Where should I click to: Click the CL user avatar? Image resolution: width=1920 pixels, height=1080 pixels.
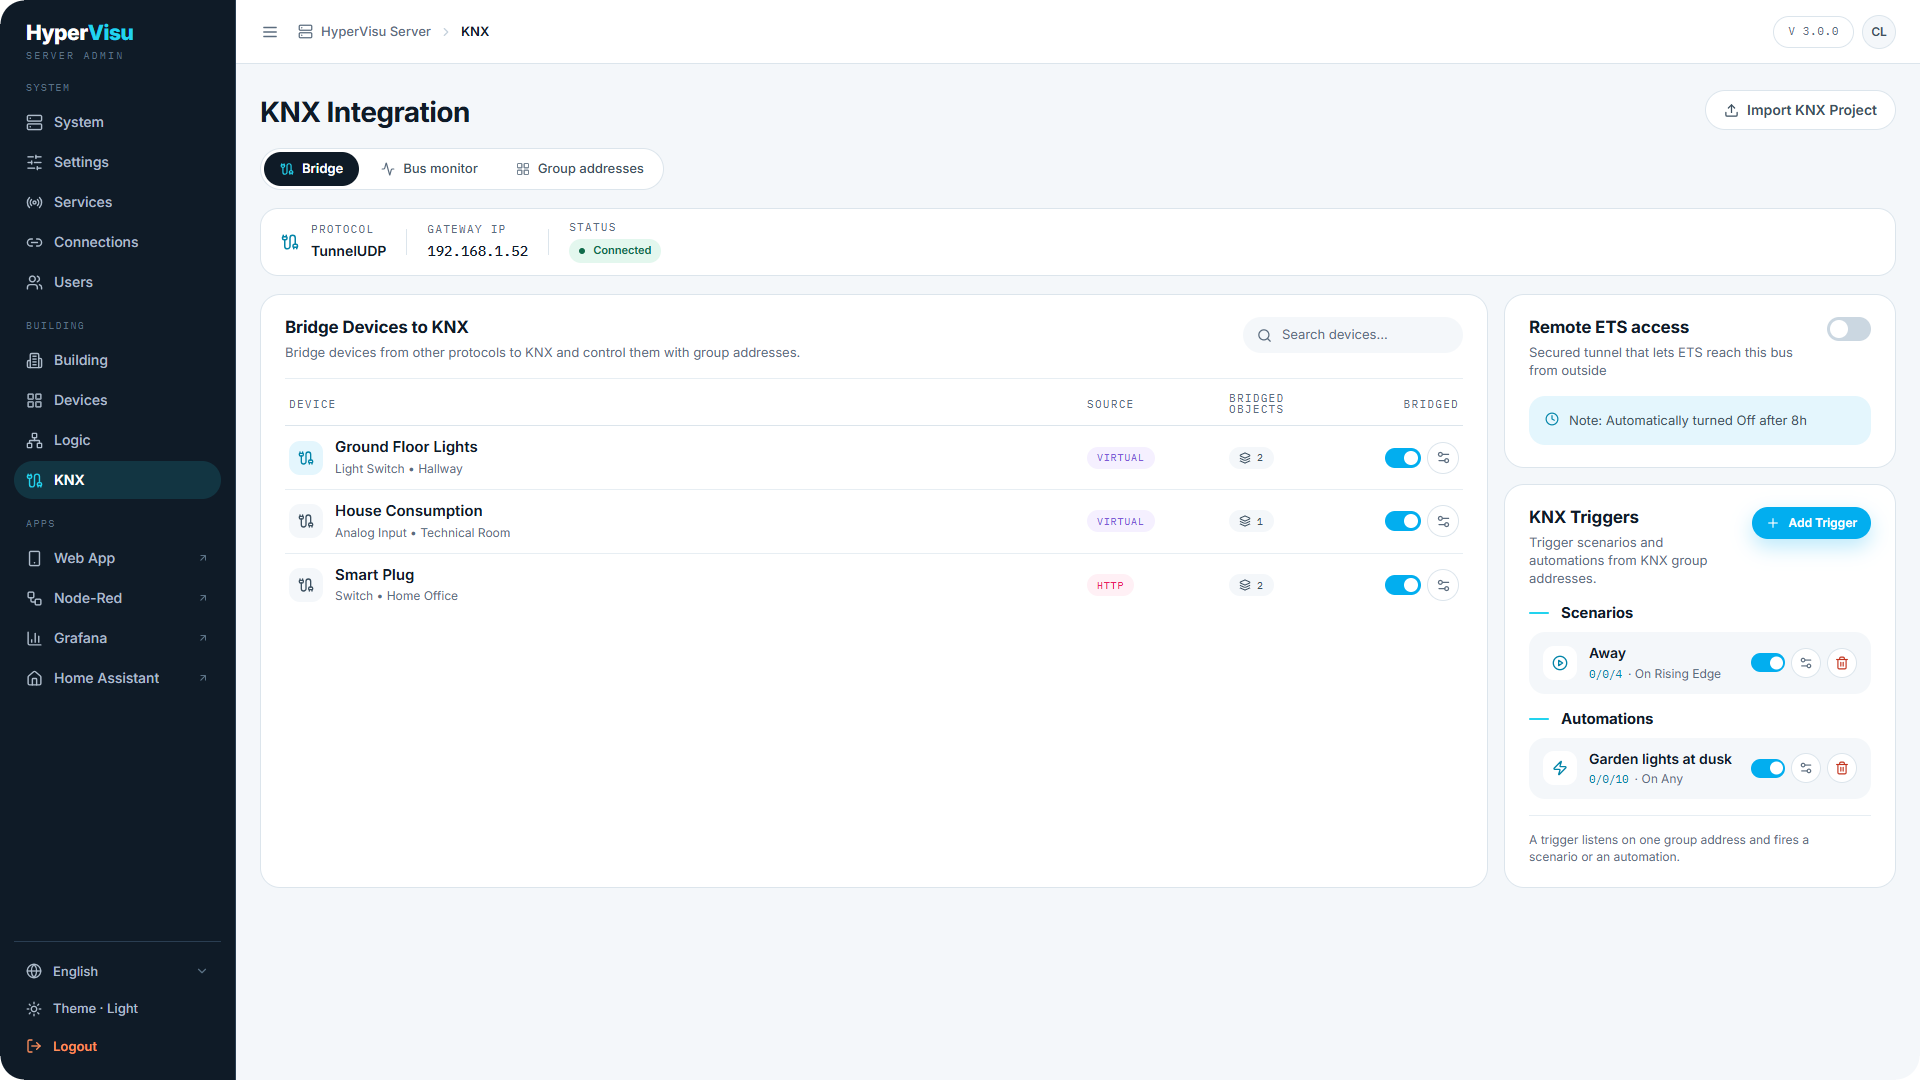point(1879,32)
